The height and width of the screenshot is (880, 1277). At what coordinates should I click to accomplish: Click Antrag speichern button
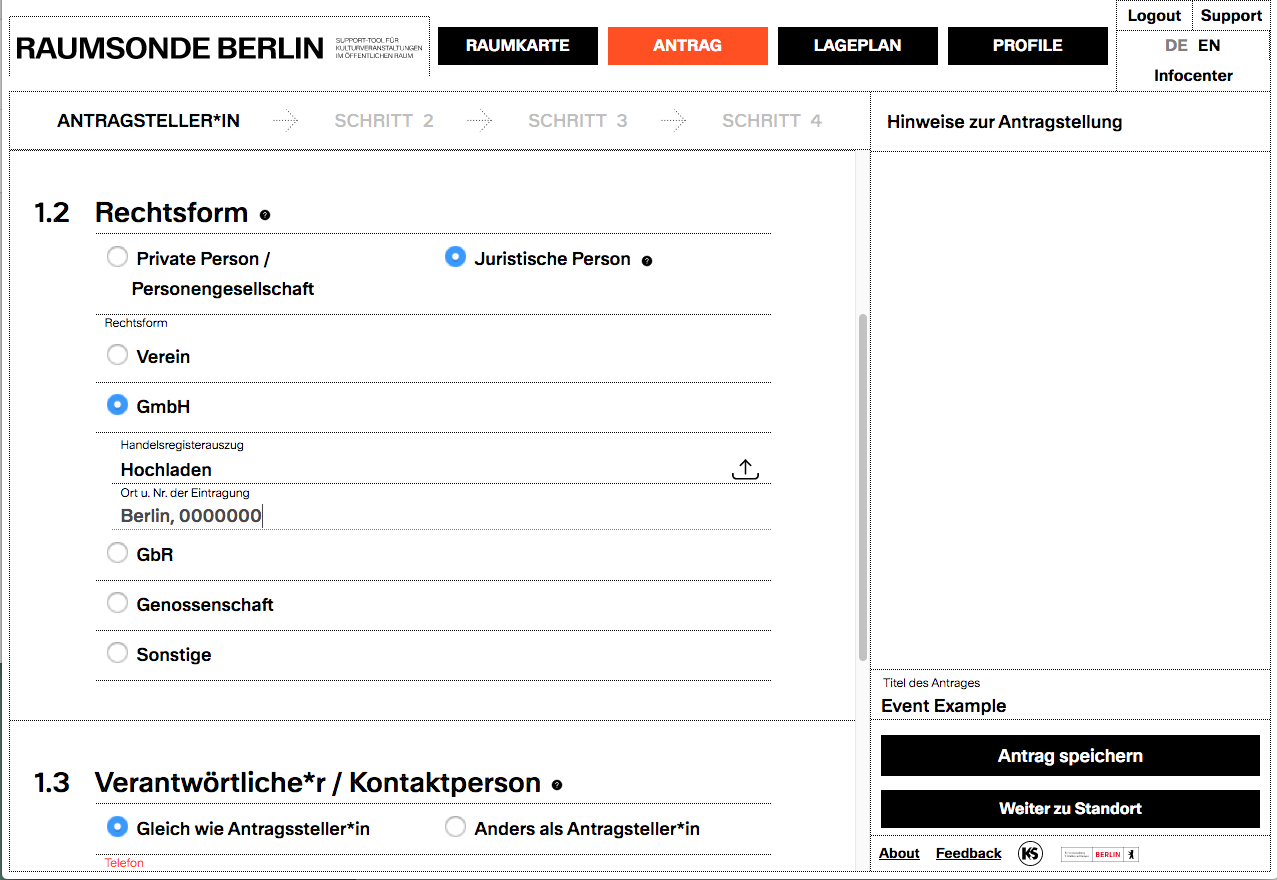point(1070,756)
